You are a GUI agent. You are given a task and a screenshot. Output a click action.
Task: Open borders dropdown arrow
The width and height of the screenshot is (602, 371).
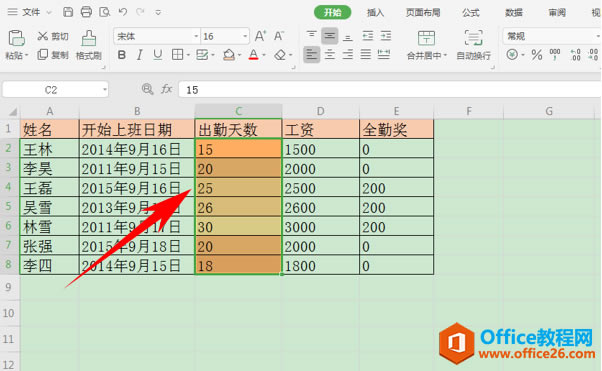188,55
